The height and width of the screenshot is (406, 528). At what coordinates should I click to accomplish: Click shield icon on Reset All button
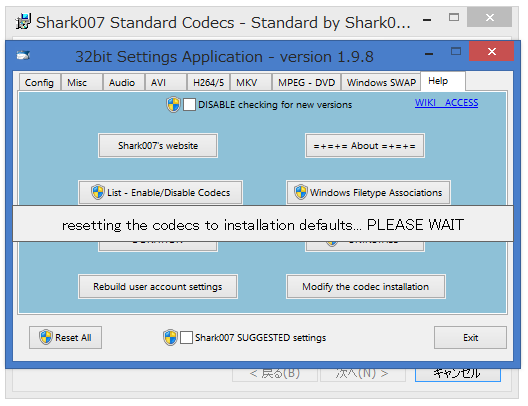46,337
